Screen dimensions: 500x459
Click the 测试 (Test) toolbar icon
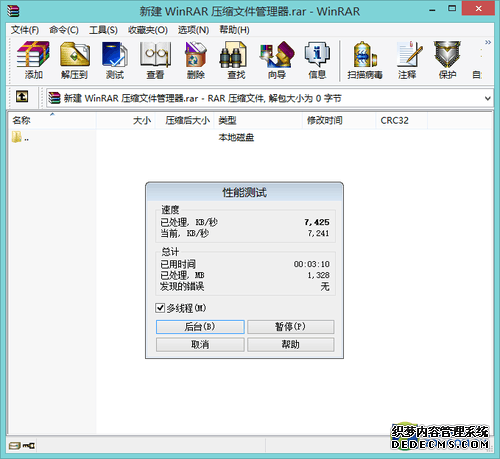click(x=115, y=60)
